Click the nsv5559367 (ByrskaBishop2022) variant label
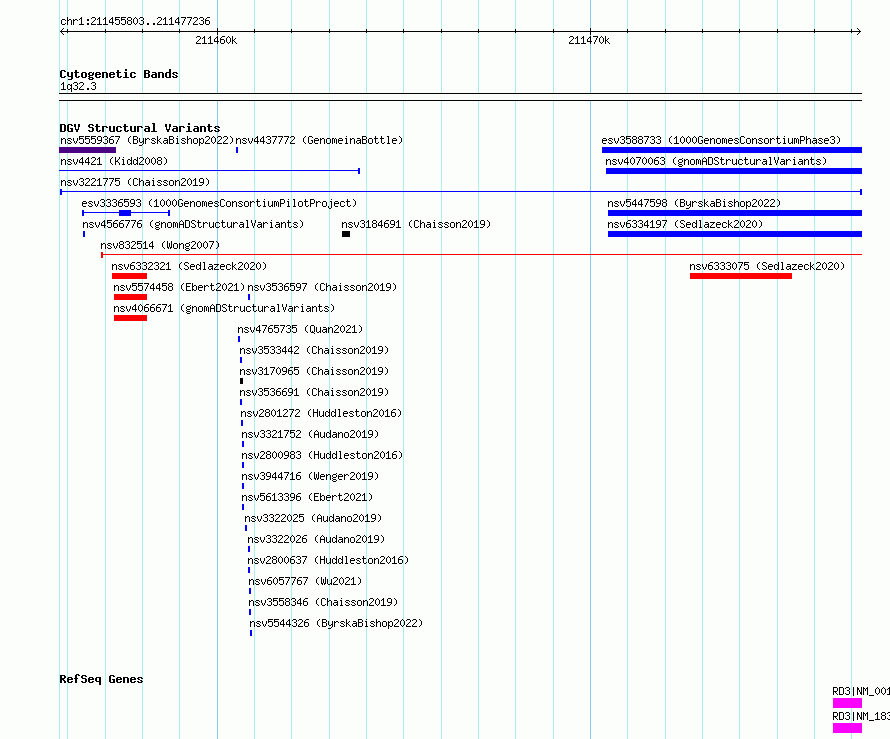 click(x=147, y=140)
